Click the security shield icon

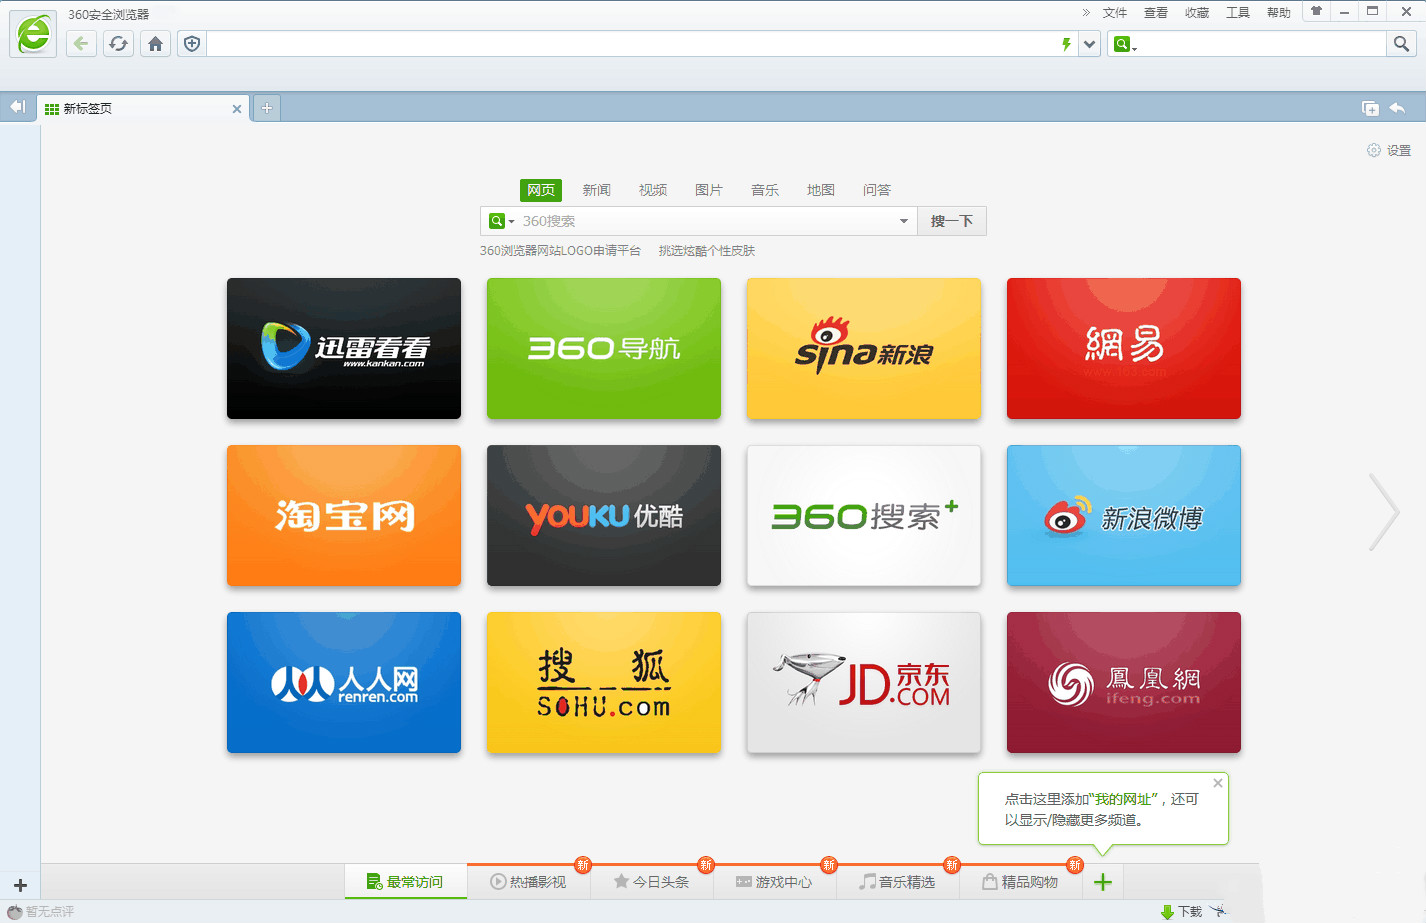pyautogui.click(x=192, y=44)
